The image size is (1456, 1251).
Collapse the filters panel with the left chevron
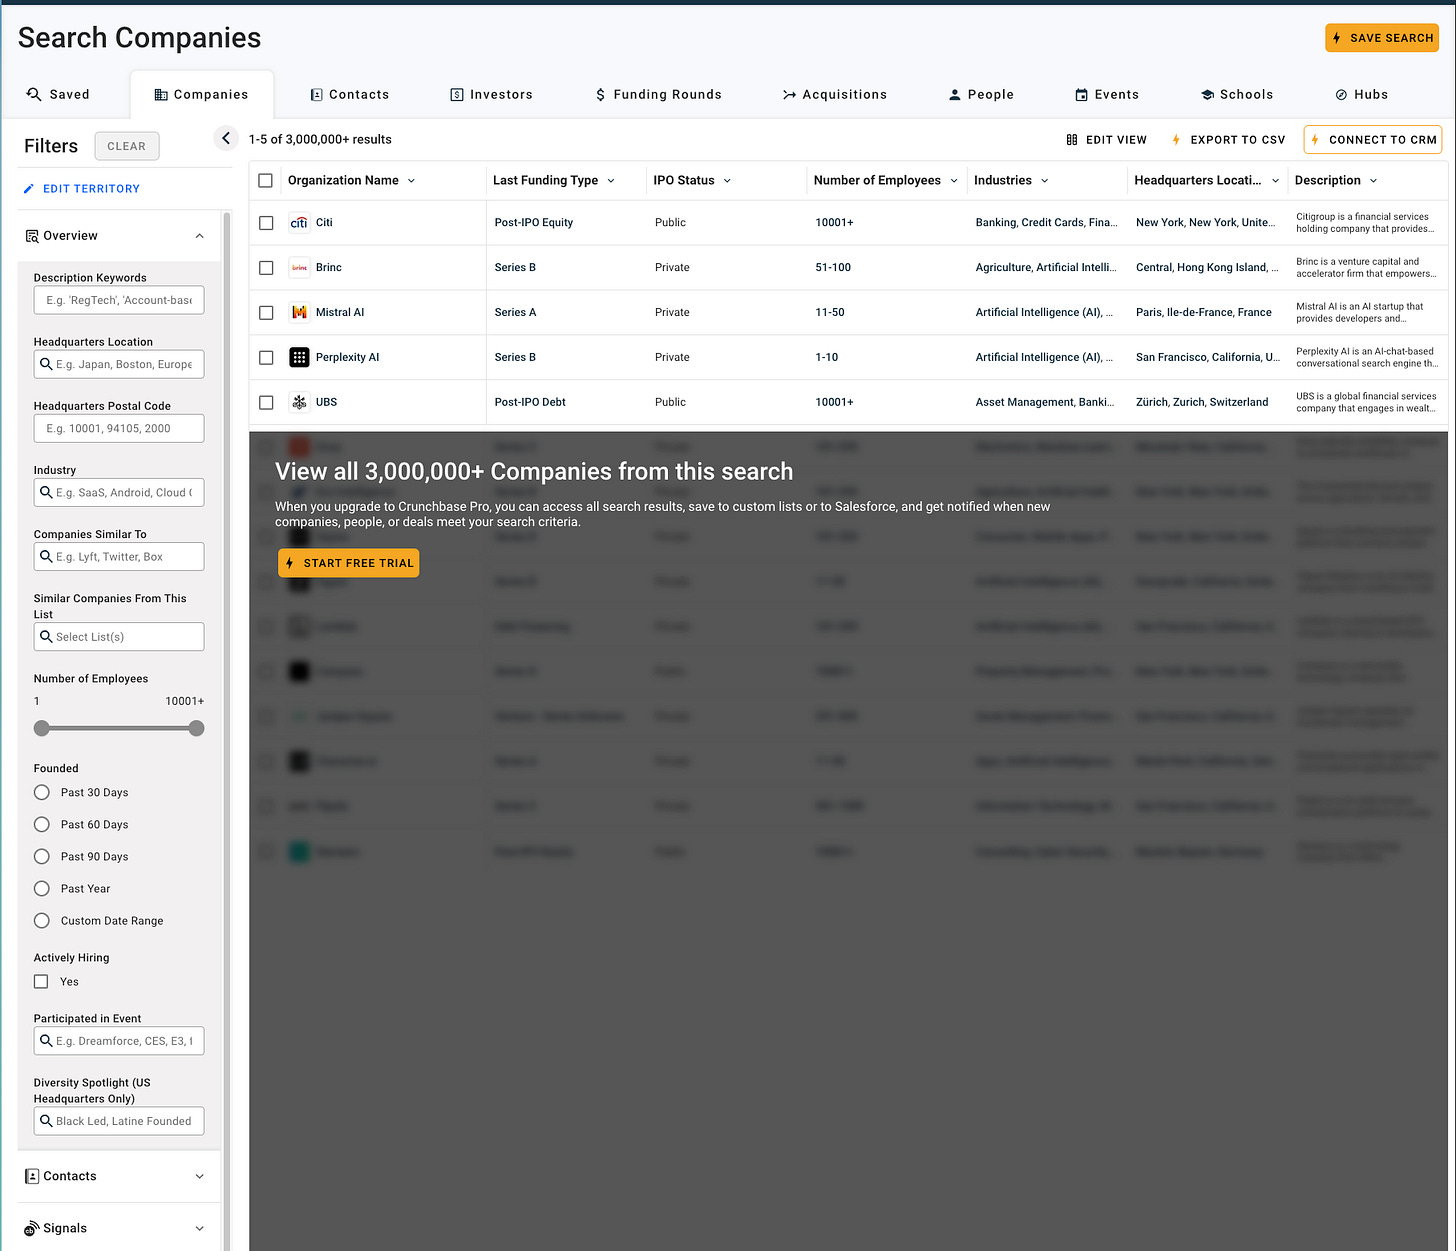tap(226, 139)
